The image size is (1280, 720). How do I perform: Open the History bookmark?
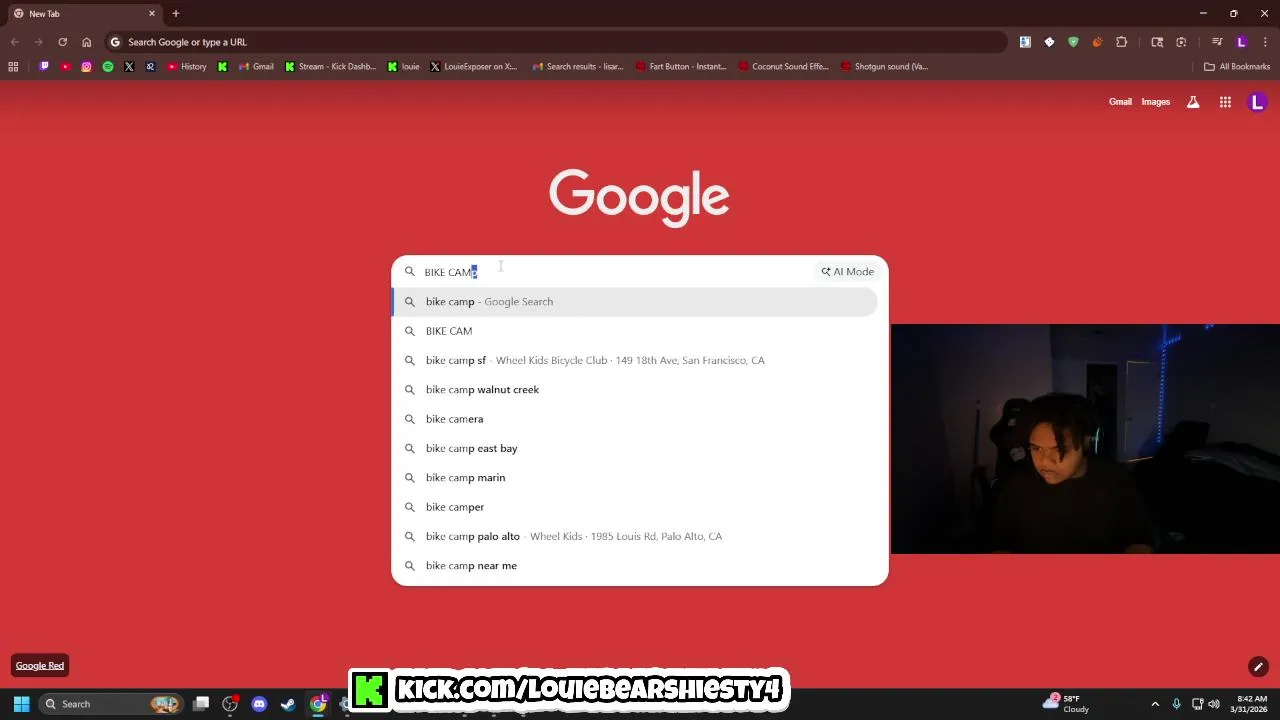[187, 67]
